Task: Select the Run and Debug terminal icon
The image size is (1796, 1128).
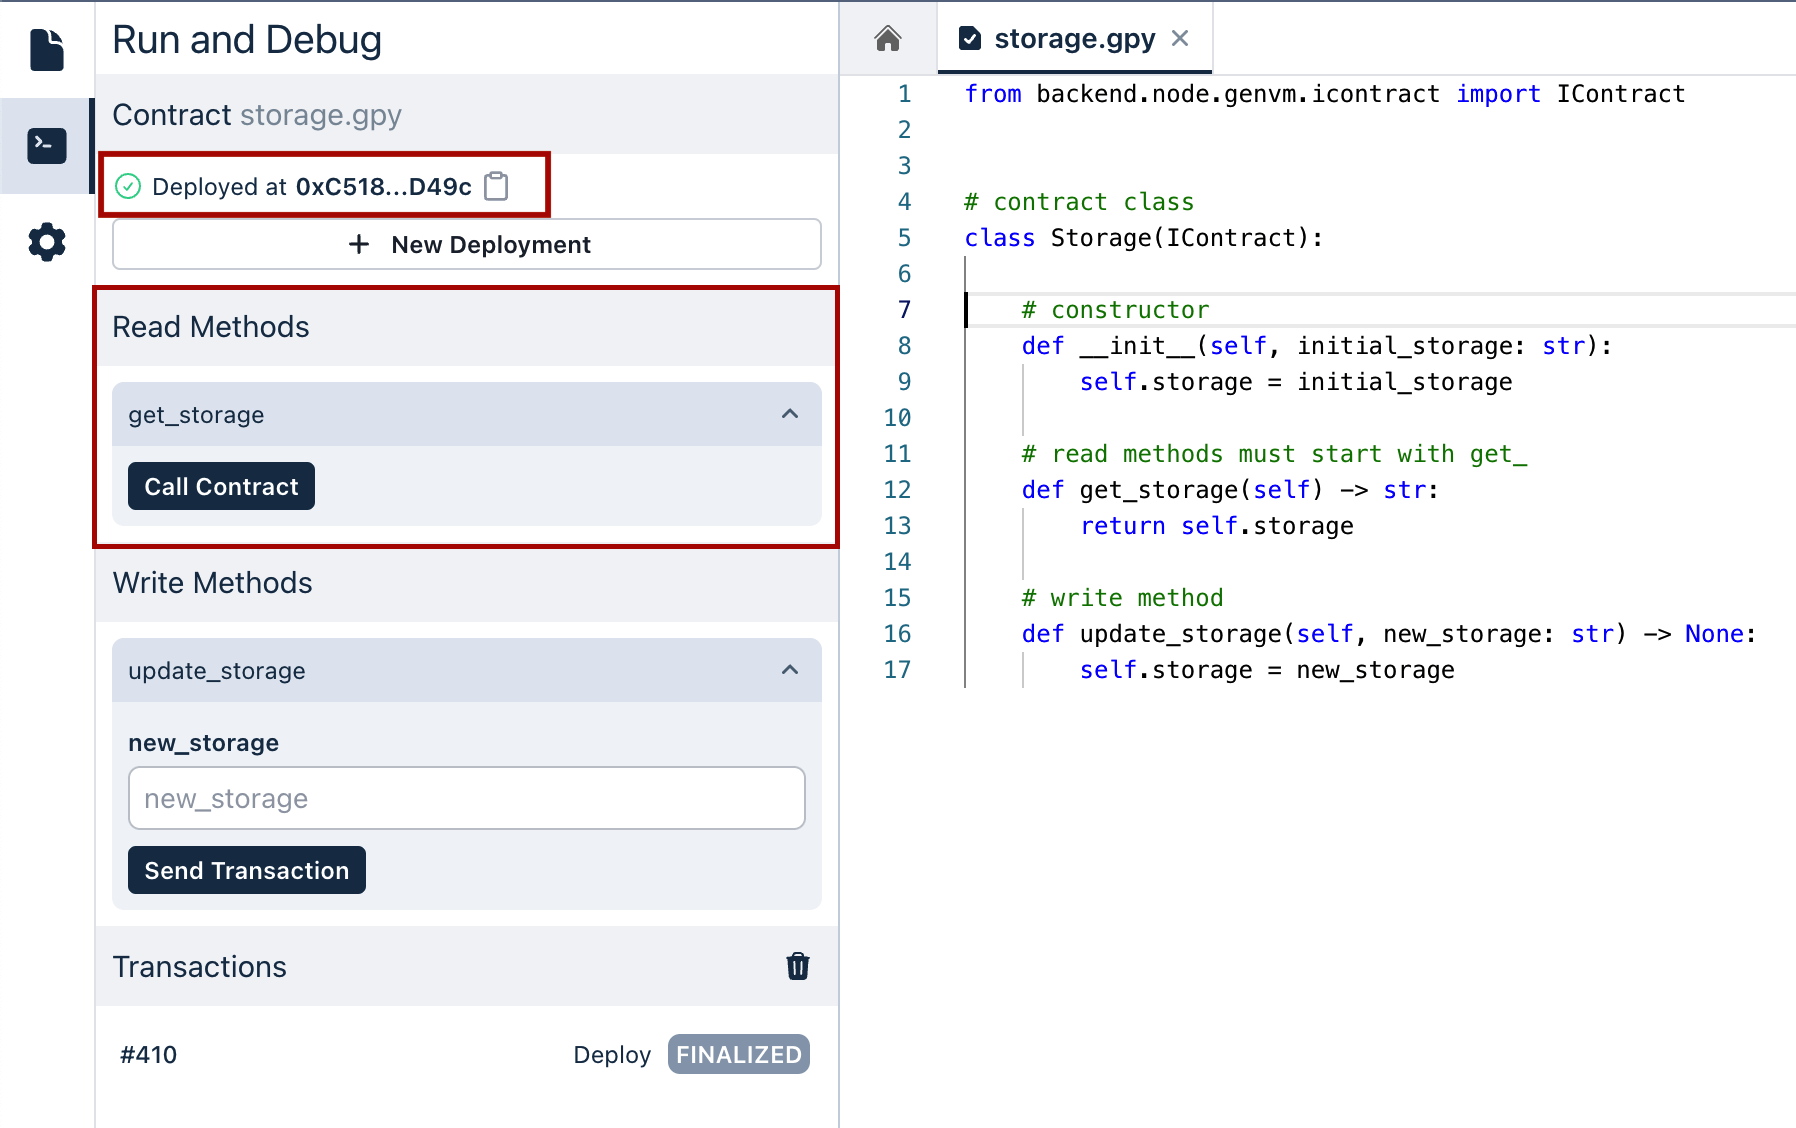Action: coord(47,146)
